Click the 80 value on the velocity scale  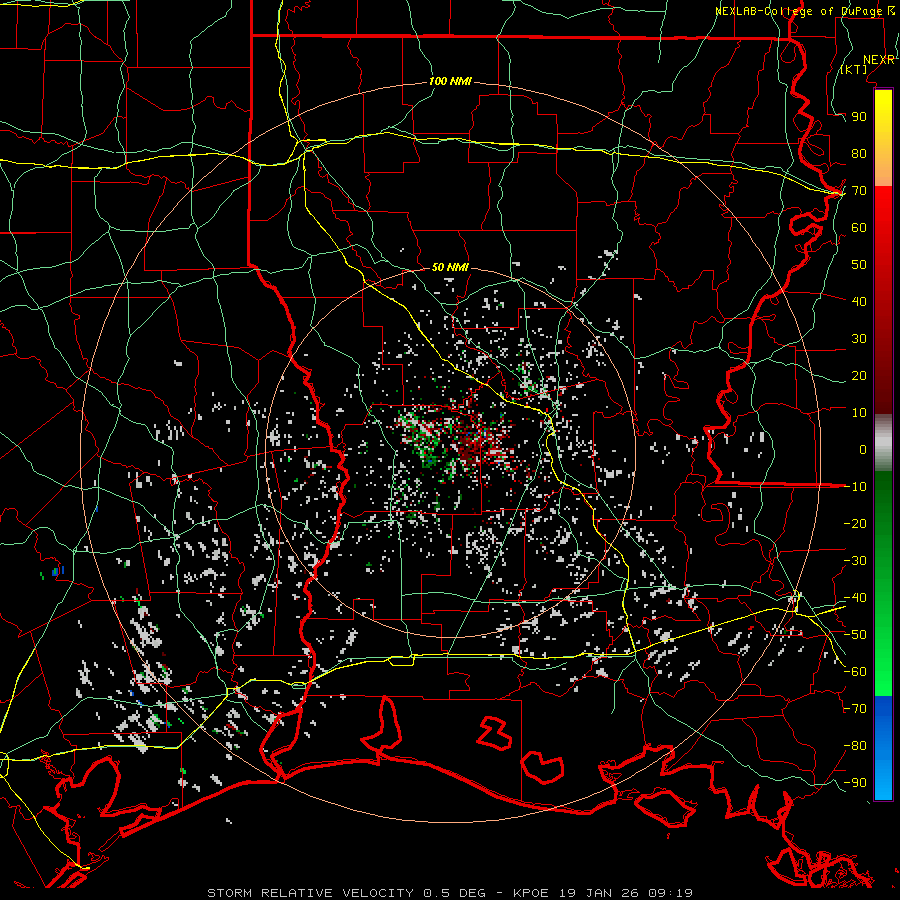point(859,153)
